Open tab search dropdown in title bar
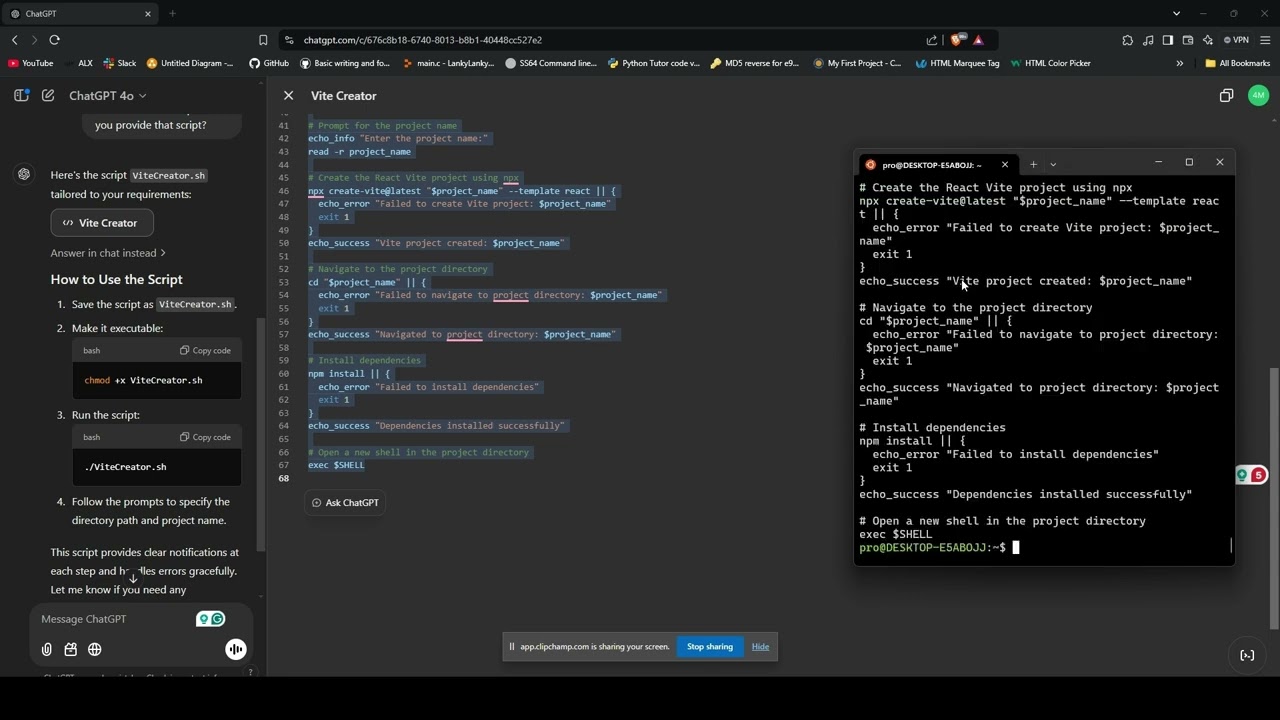The image size is (1280, 720). click(x=1176, y=14)
